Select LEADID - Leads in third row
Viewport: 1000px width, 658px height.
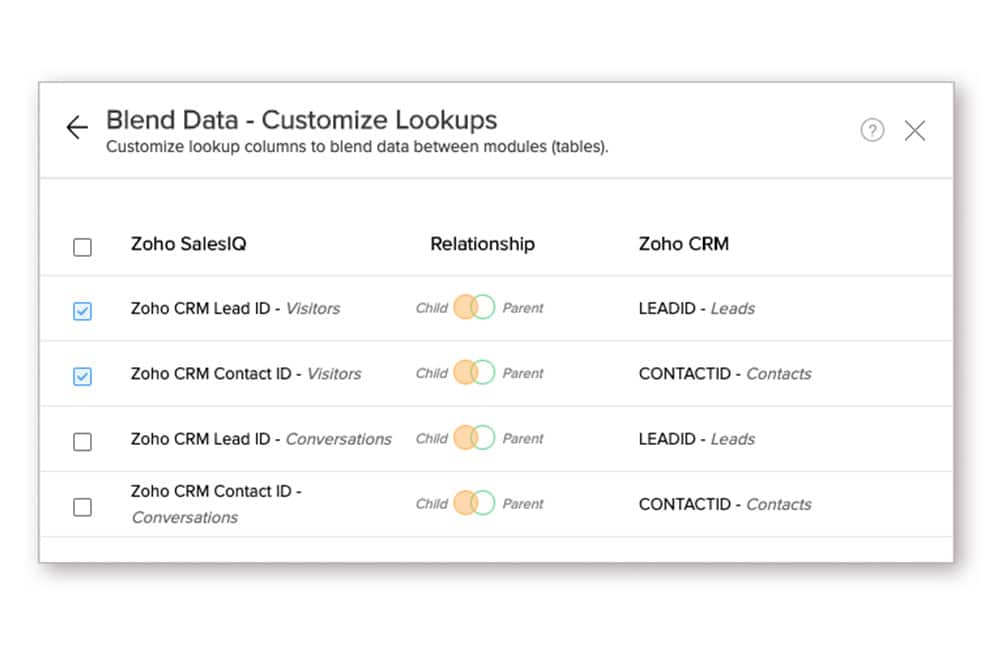pyautogui.click(x=696, y=439)
